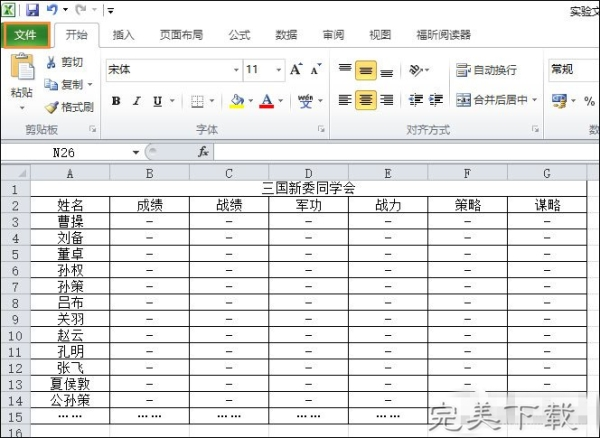Click the Save icon in quick access toolbar
This screenshot has width=600, height=438.
click(x=33, y=10)
